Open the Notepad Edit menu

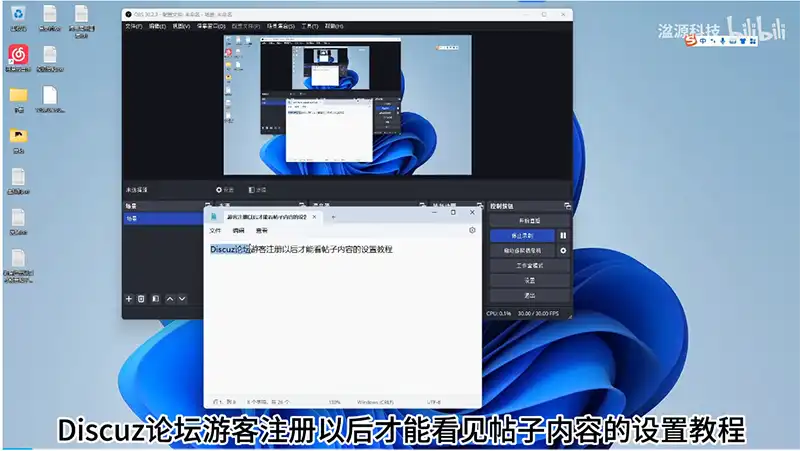238,230
